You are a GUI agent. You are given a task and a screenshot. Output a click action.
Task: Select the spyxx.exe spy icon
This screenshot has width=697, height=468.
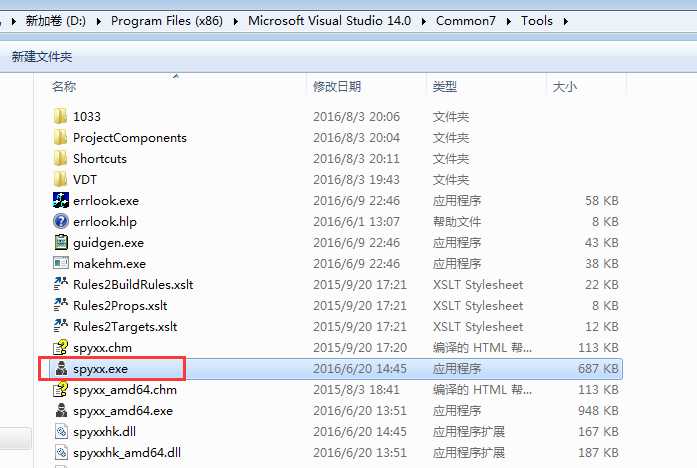coord(61,368)
